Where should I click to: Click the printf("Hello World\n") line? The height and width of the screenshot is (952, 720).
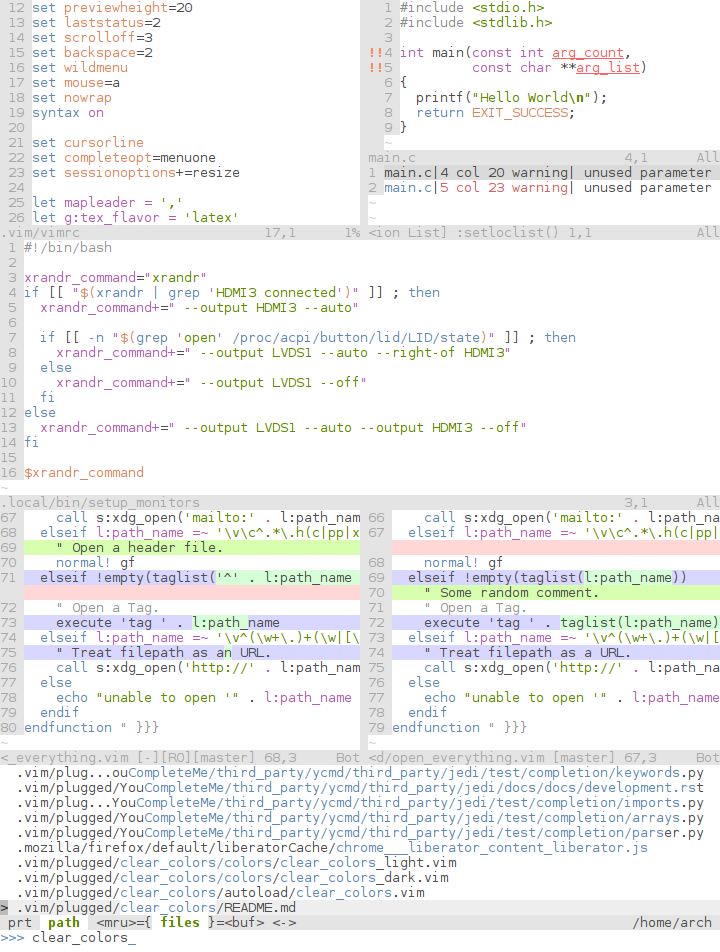point(511,98)
